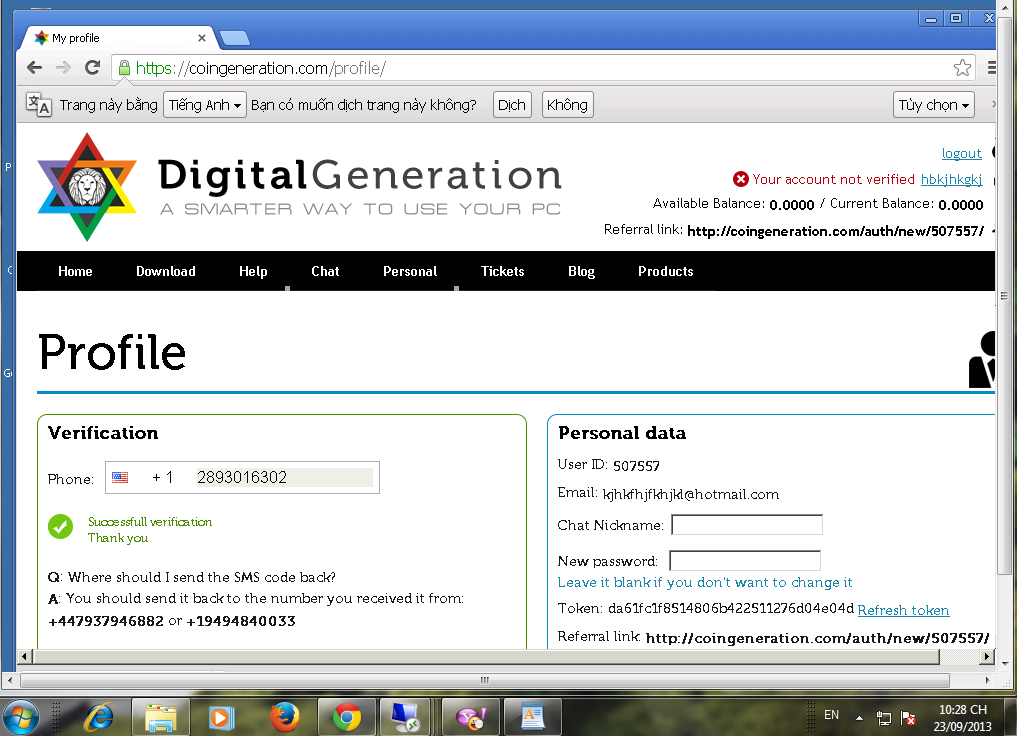Open the Blog menu item
The width and height of the screenshot is (1017, 736).
(581, 271)
